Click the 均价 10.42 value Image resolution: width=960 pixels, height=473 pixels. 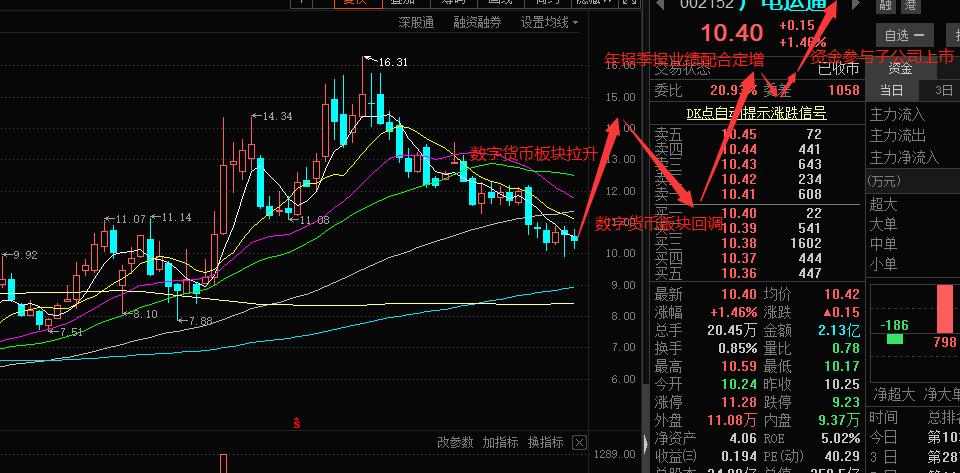pos(842,294)
